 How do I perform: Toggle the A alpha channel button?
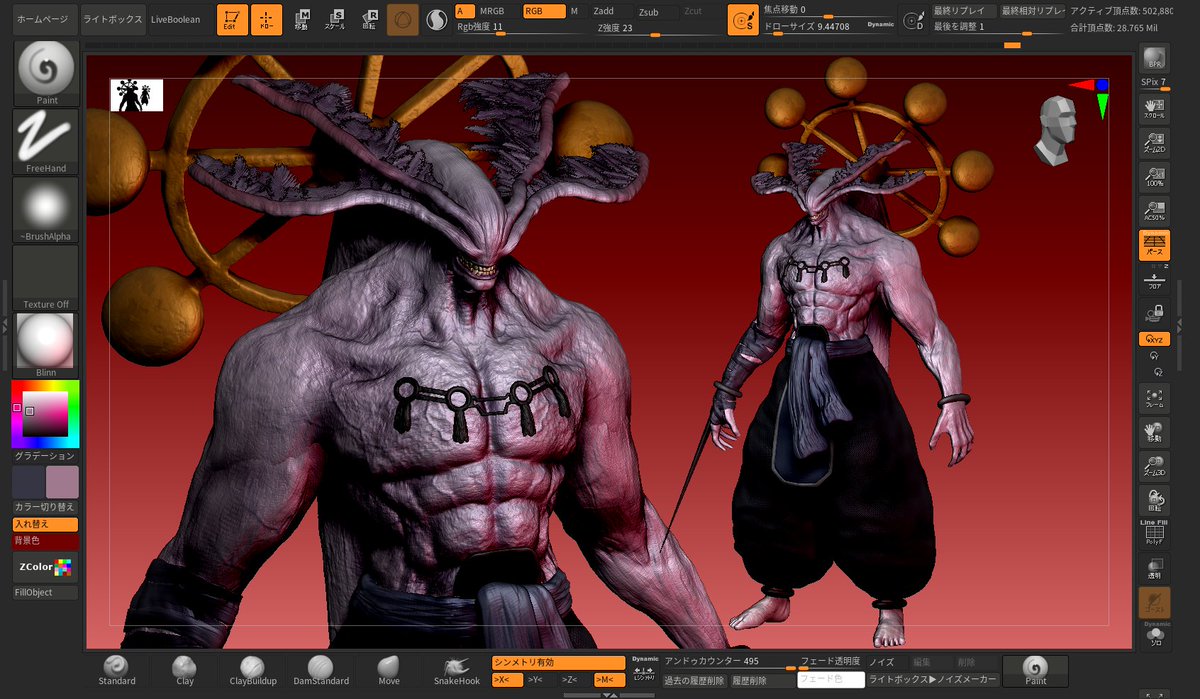coord(465,11)
